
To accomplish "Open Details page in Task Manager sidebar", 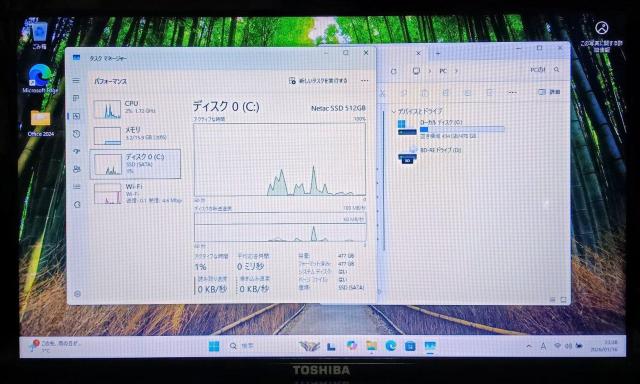I will tap(76, 187).
